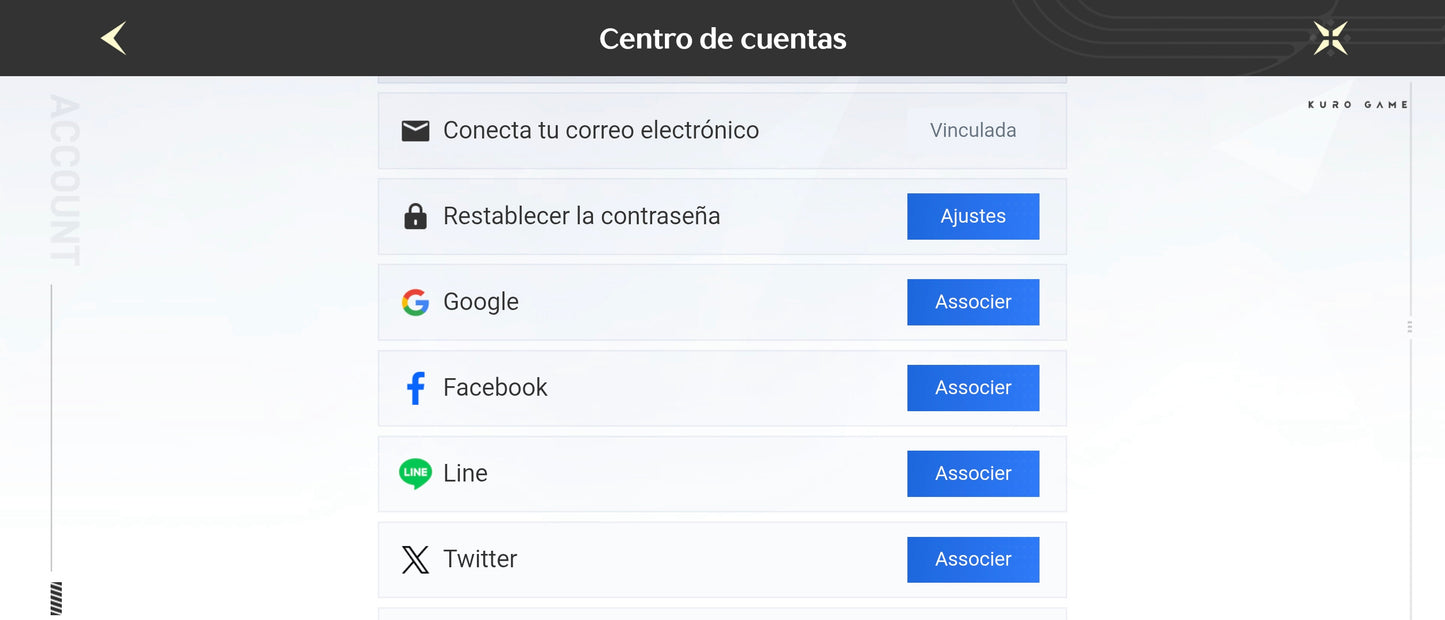The image size is (1445, 620).
Task: Select the 'Conecta tu correo electrónico' label
Action: [600, 131]
